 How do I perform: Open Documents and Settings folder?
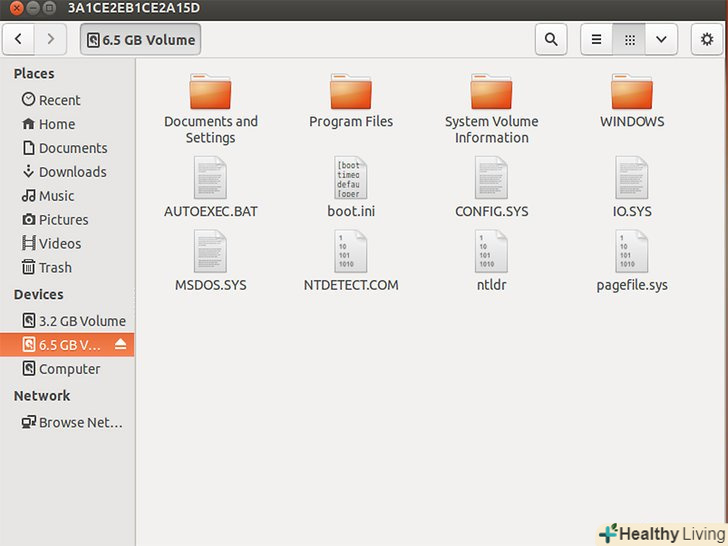tap(210, 109)
